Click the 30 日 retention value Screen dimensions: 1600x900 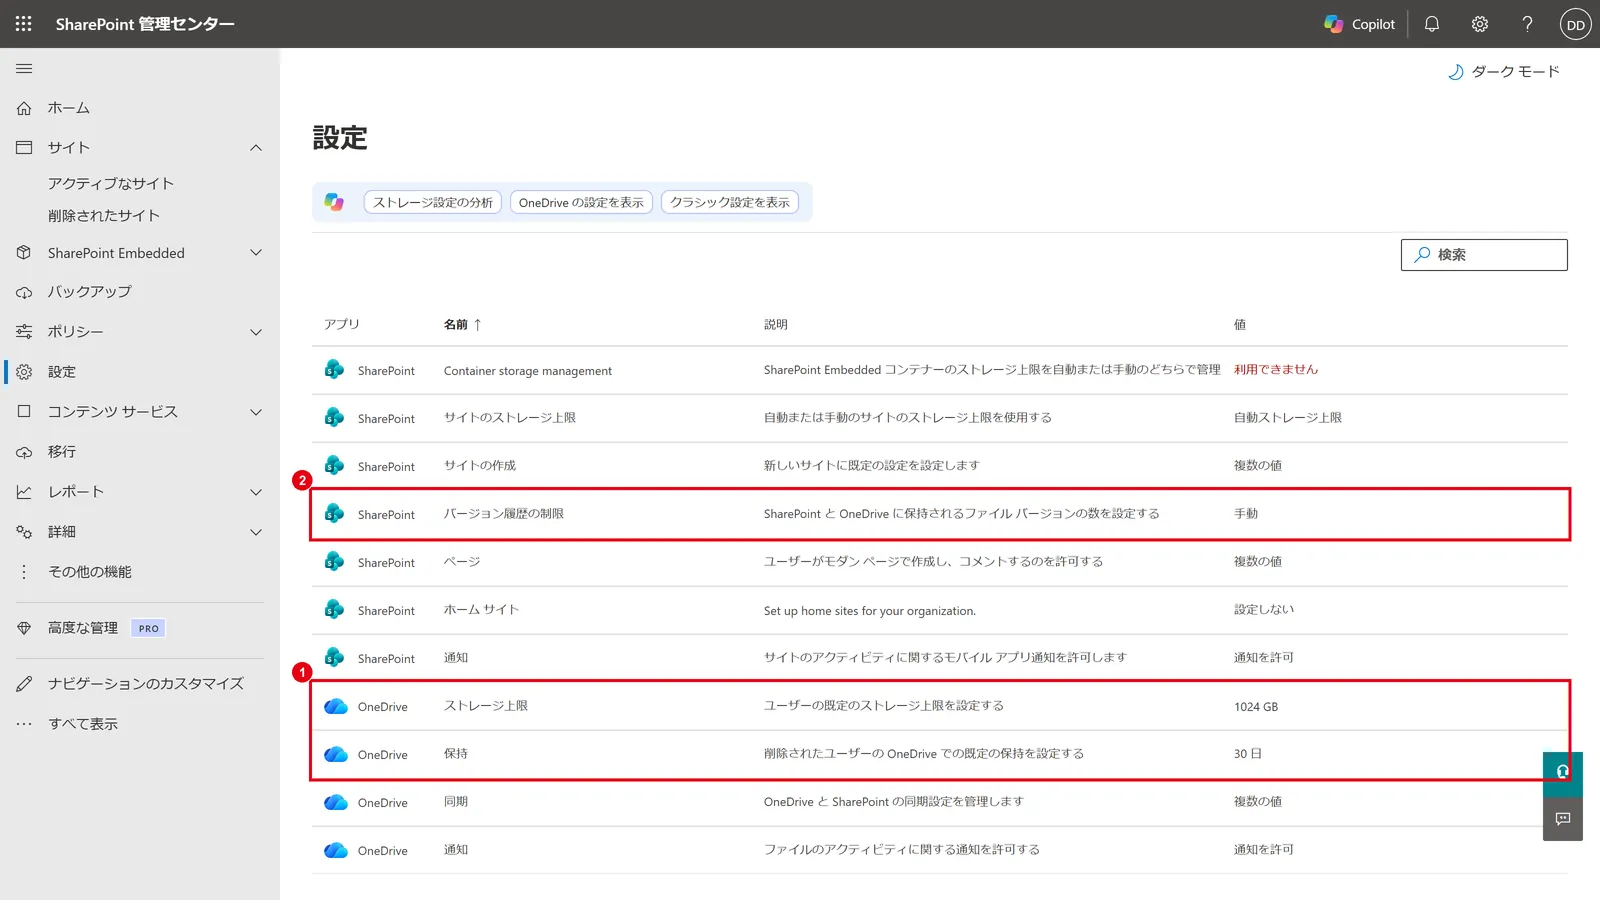pos(1248,754)
